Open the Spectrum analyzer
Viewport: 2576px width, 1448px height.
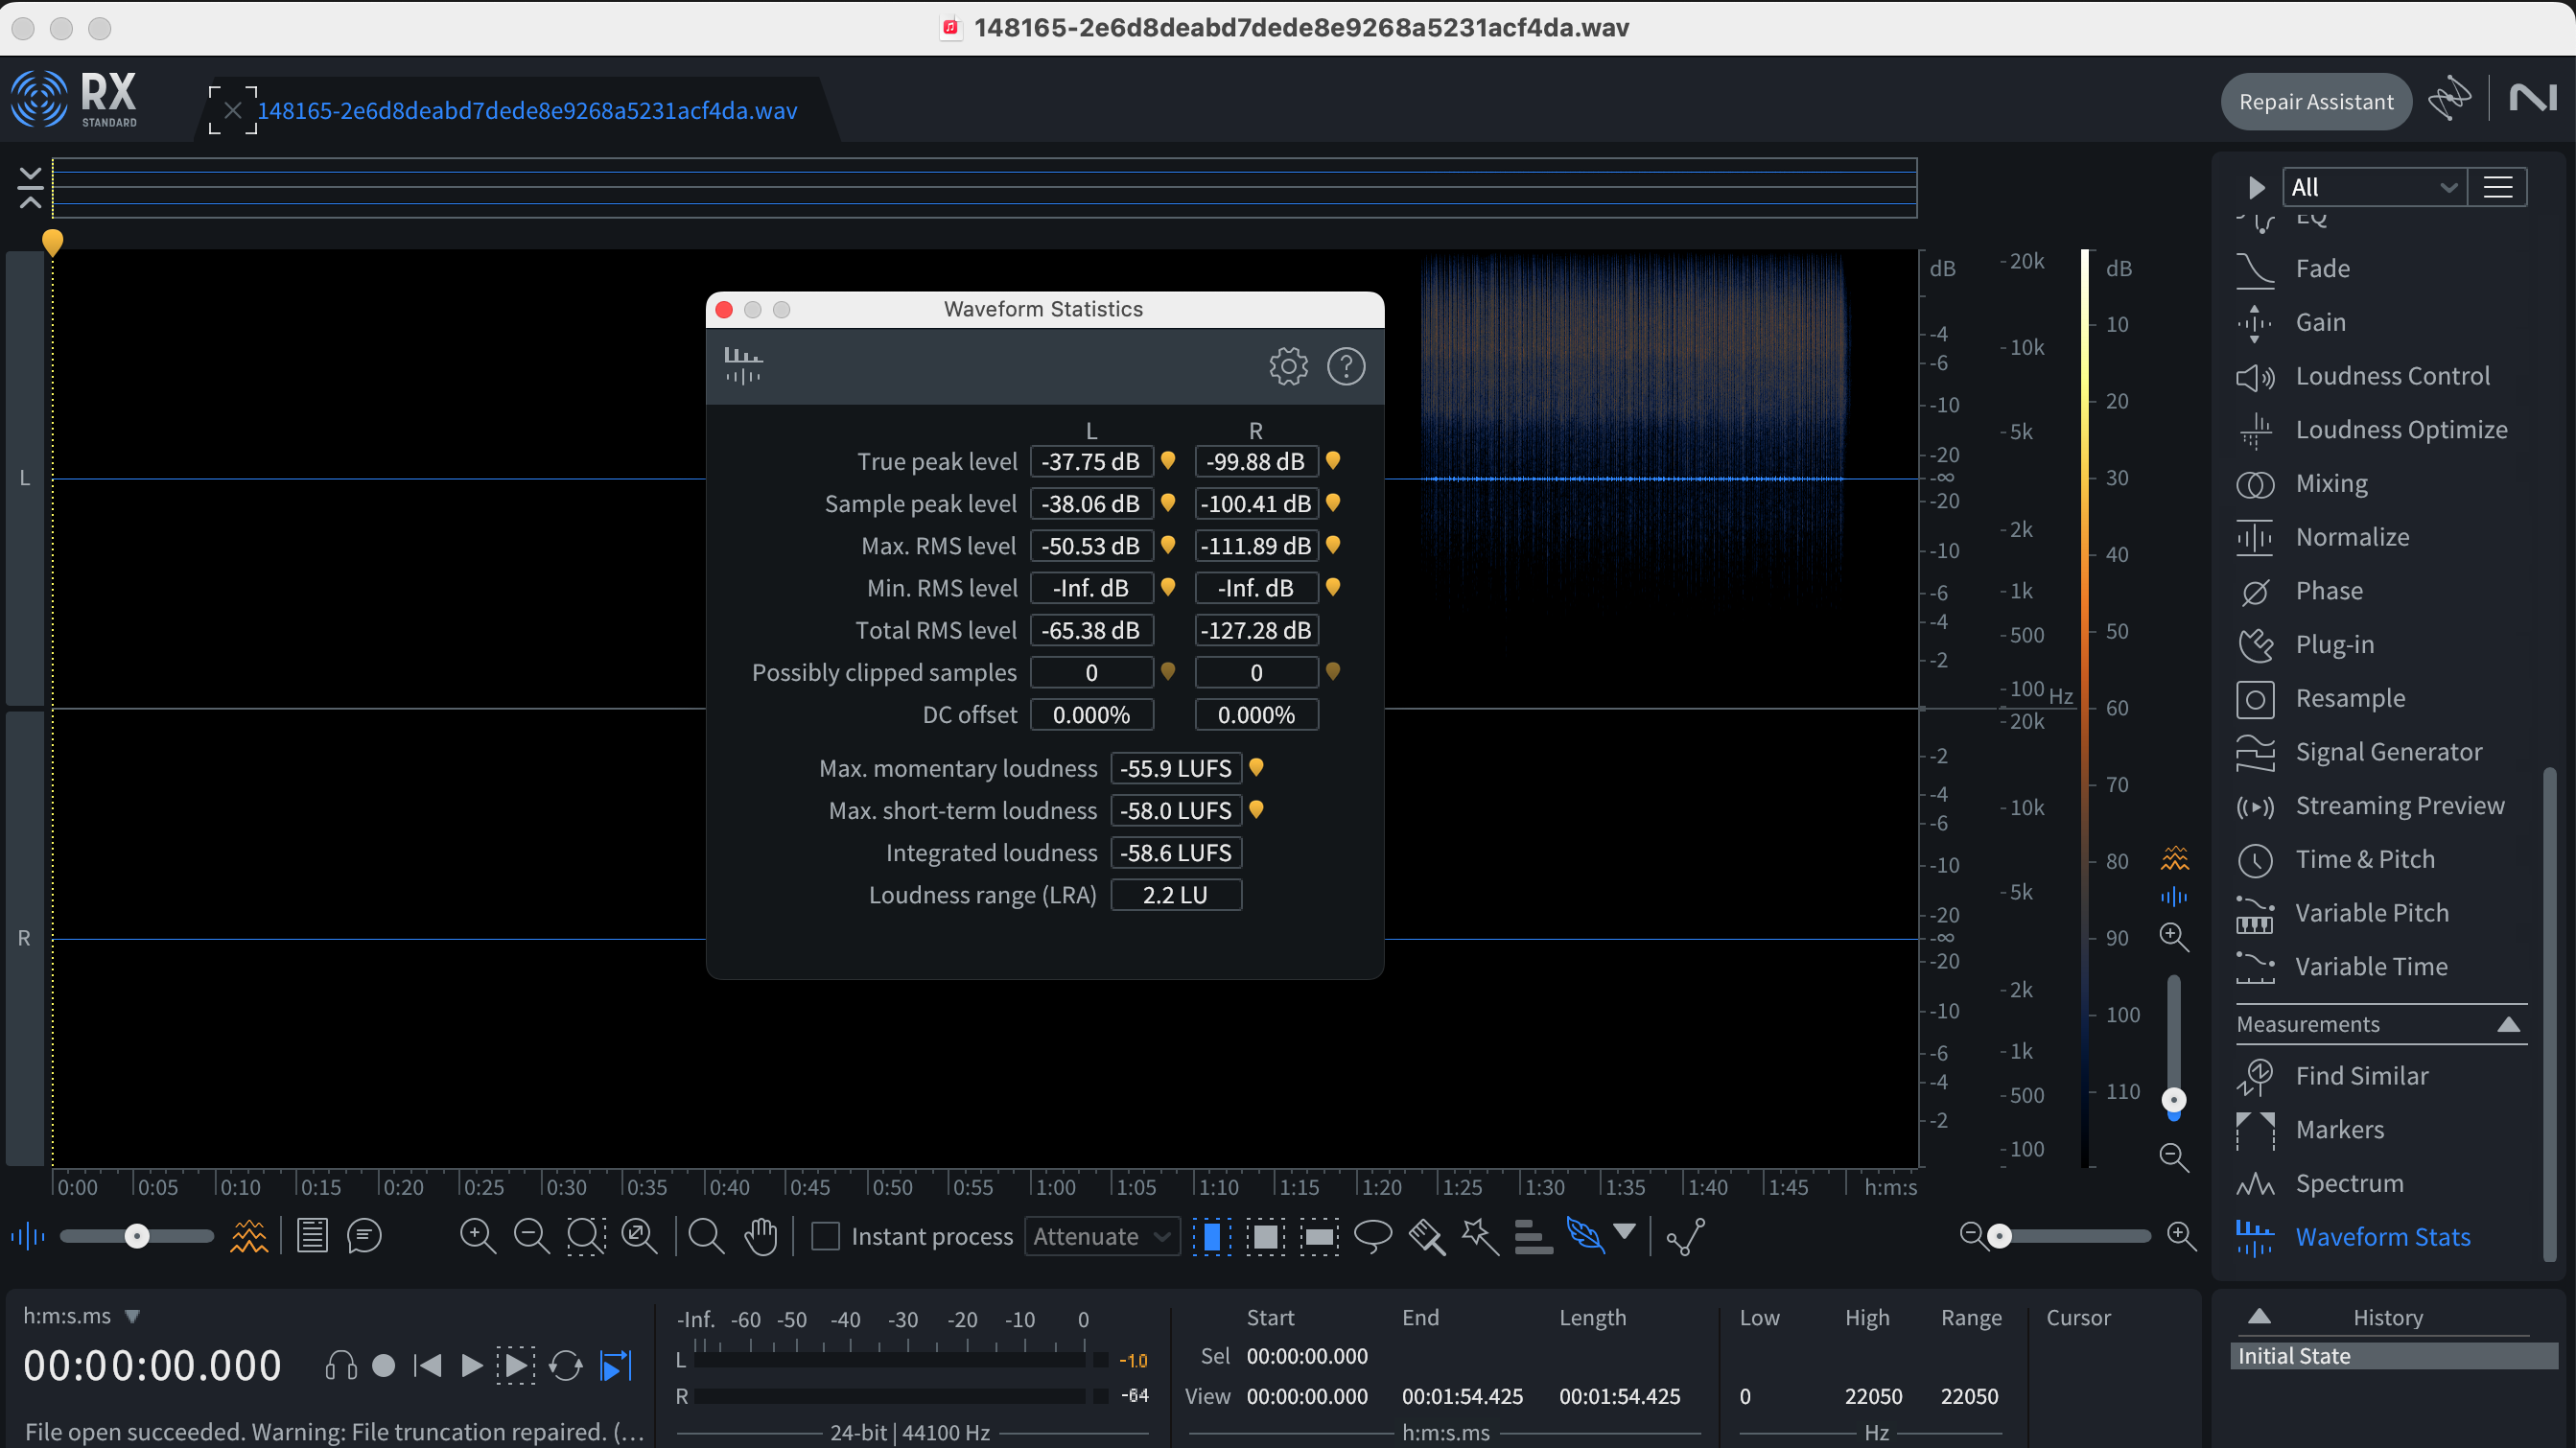(2349, 1183)
